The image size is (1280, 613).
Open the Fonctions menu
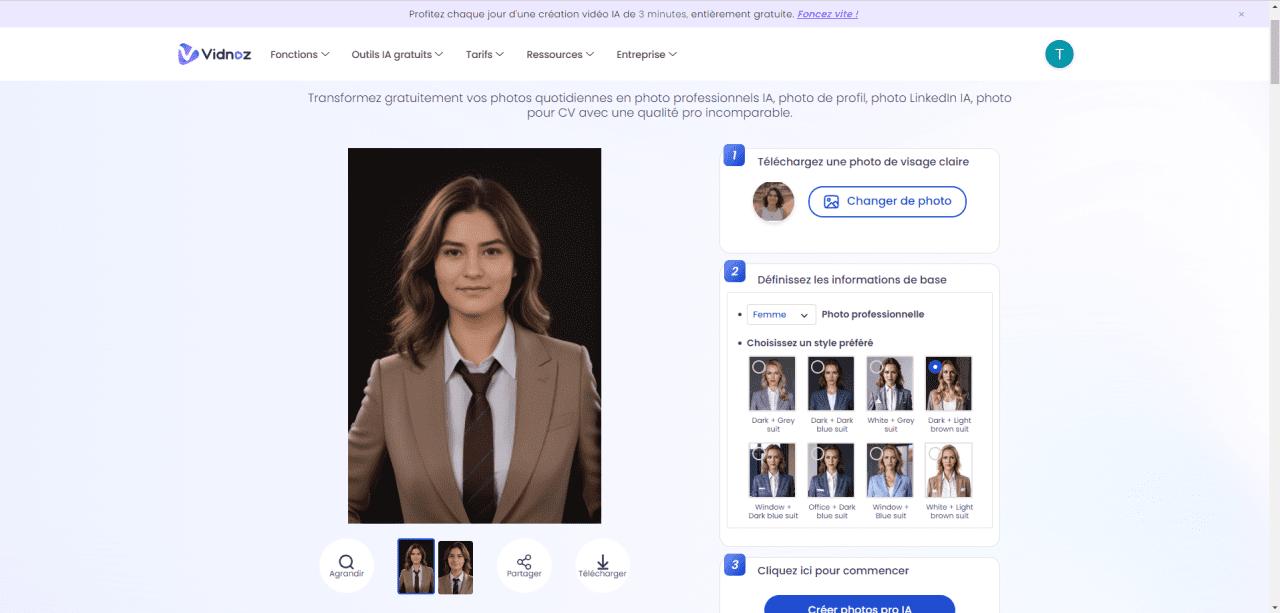(299, 54)
